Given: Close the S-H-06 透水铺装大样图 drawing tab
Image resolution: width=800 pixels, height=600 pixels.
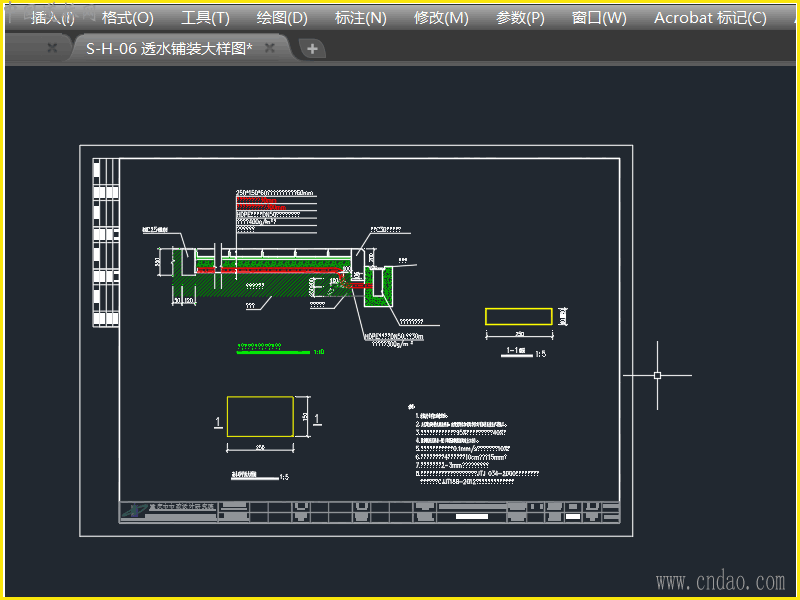Looking at the screenshot, I should click(x=269, y=48).
